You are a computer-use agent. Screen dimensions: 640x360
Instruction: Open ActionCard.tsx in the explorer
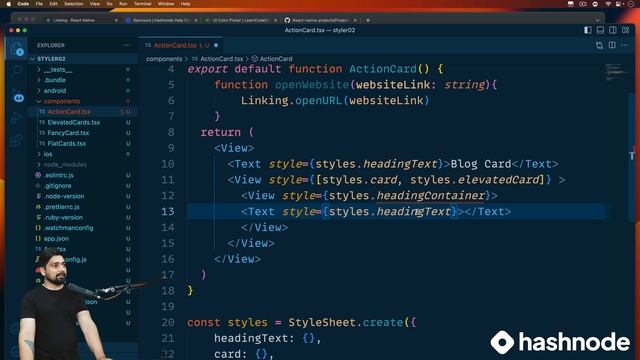(69, 112)
